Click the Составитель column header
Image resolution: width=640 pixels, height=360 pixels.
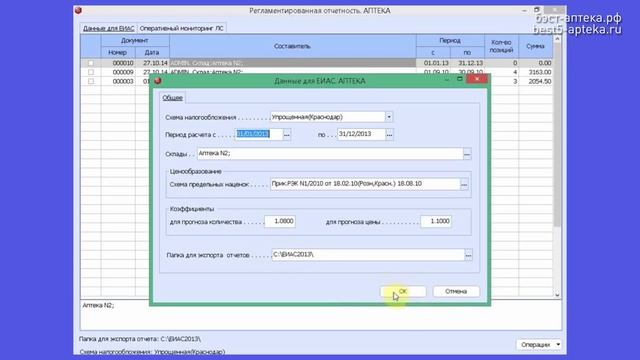(293, 46)
